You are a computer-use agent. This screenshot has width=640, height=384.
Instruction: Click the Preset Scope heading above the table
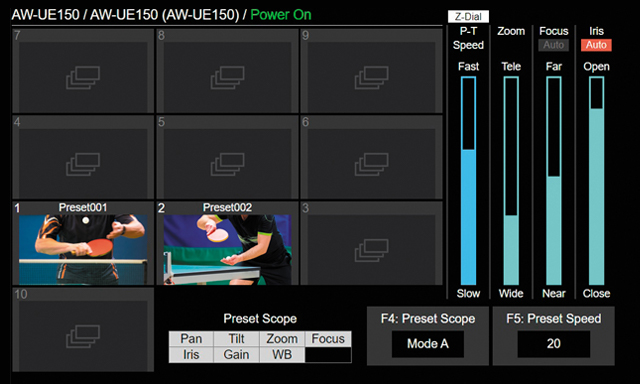pyautogui.click(x=260, y=319)
